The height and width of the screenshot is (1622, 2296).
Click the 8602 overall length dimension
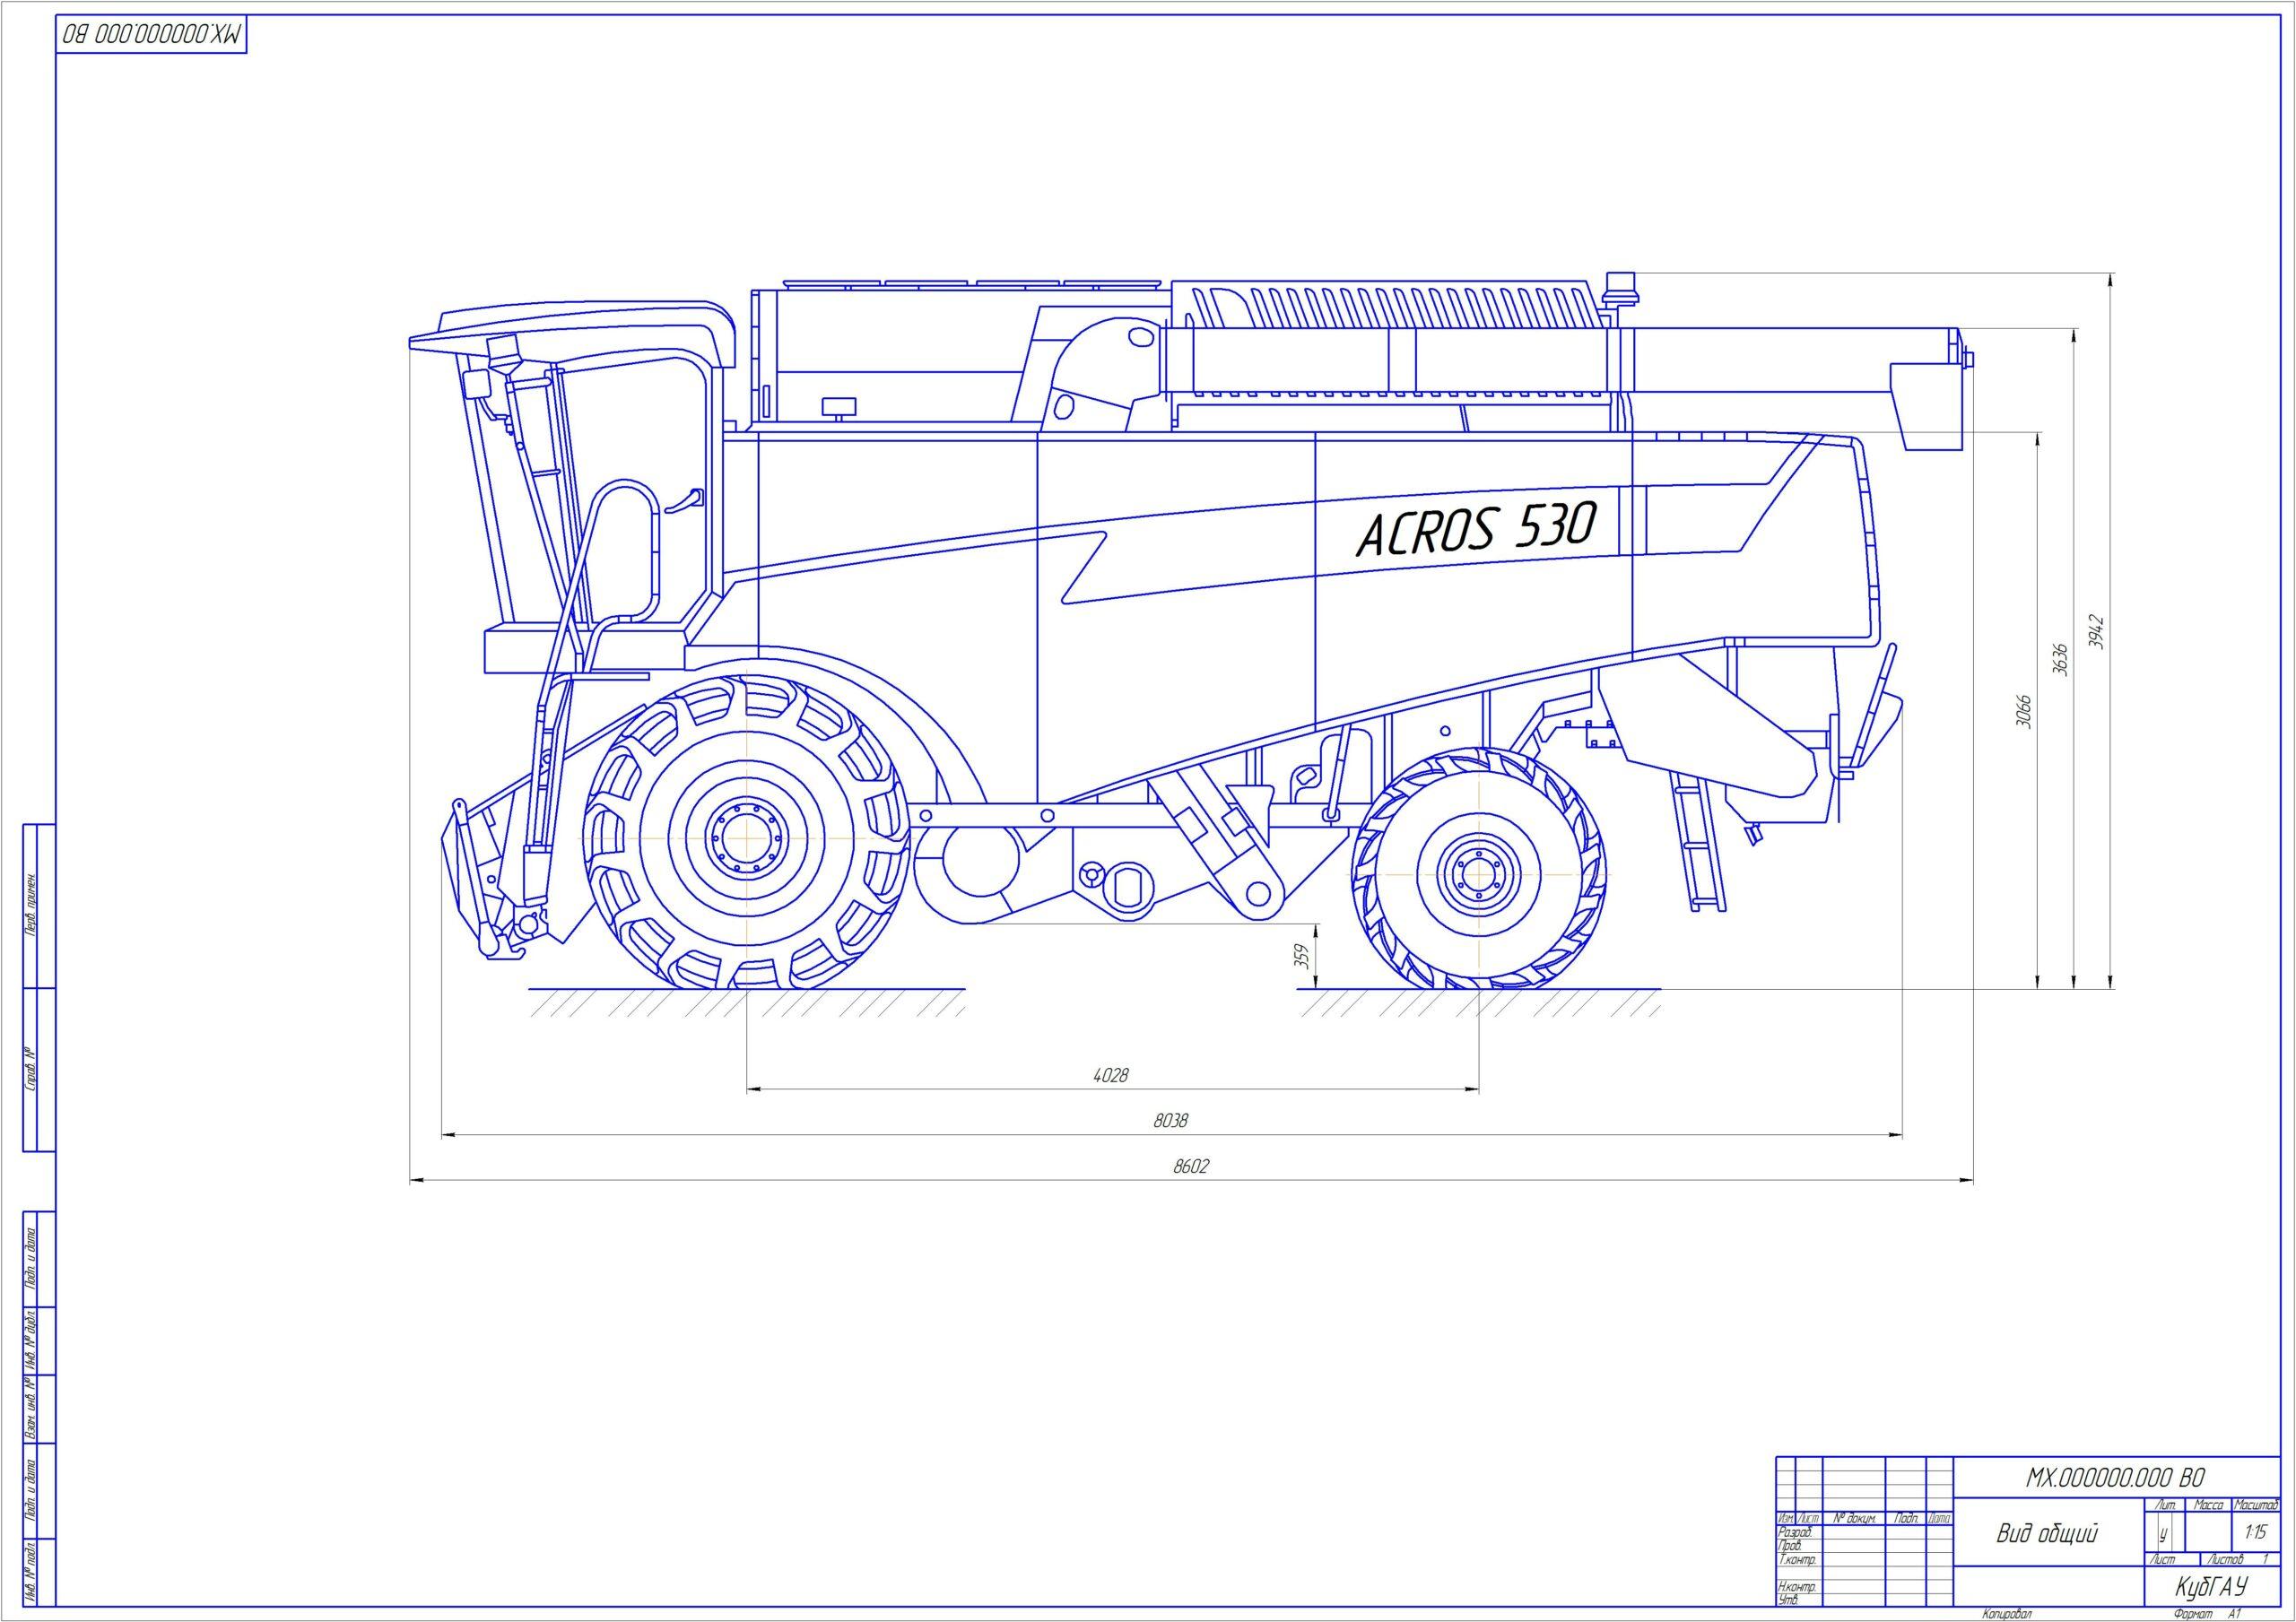coord(1190,1167)
